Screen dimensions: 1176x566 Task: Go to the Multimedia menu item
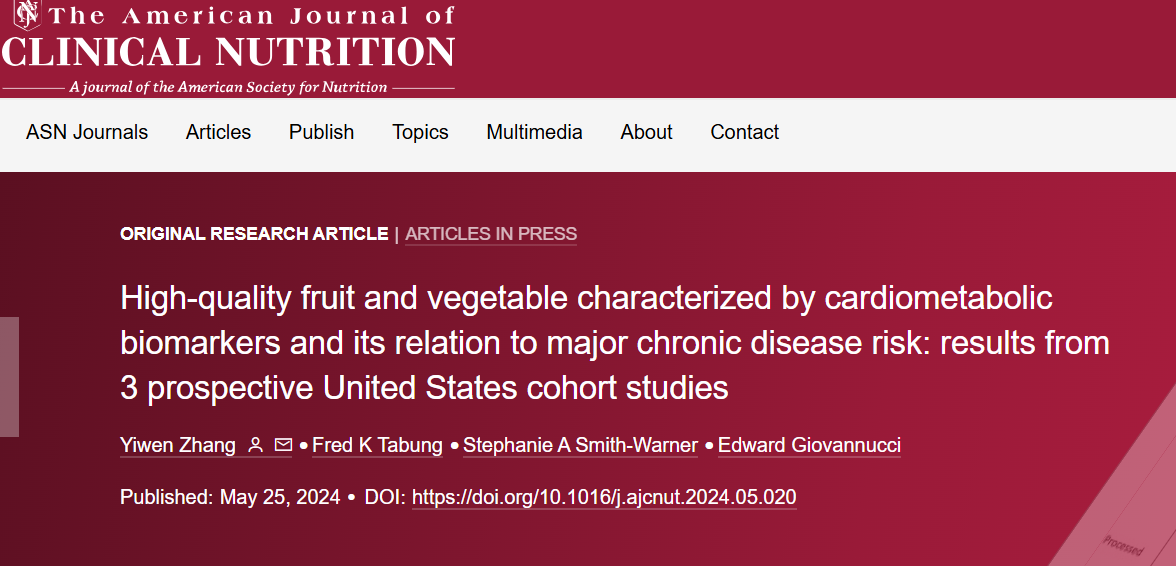pyautogui.click(x=534, y=132)
